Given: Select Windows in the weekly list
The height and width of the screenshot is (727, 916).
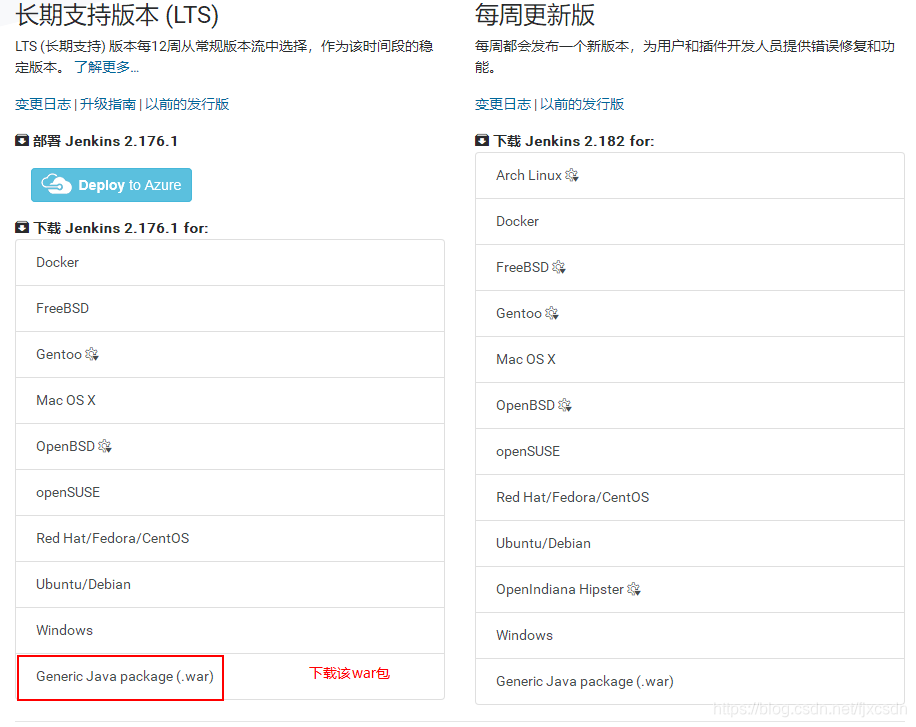Looking at the screenshot, I should click(690, 636).
